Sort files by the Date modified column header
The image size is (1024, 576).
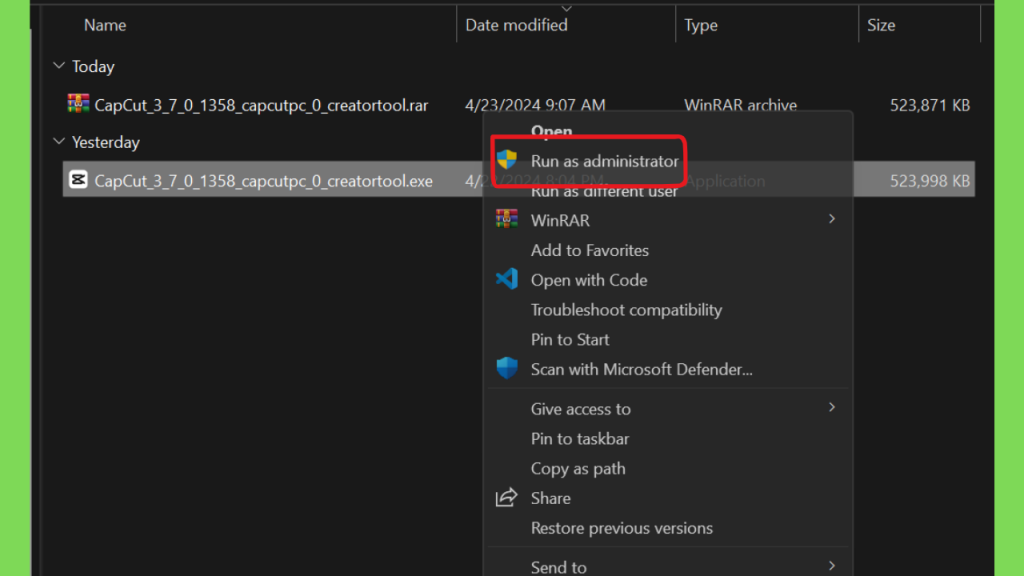click(x=516, y=25)
